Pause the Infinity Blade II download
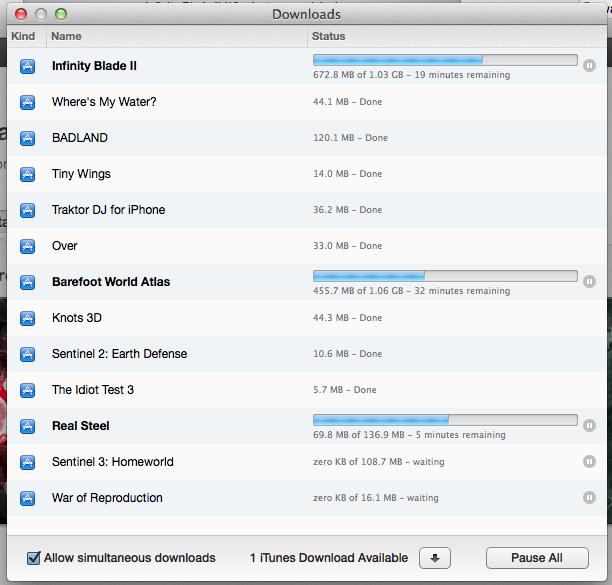Viewport: 612px width, 585px height. click(x=589, y=66)
